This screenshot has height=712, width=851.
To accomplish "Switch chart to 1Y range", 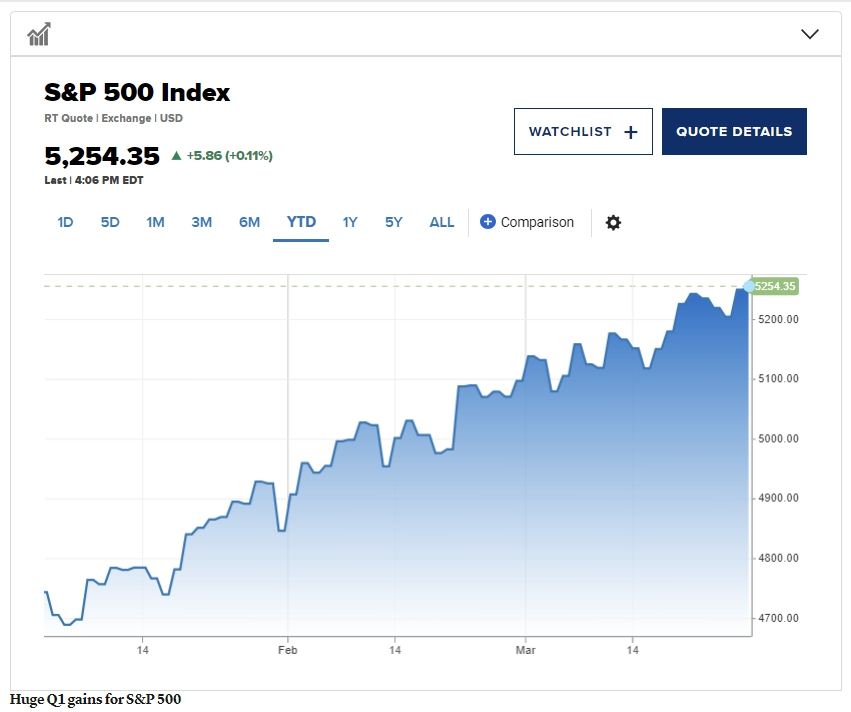I will click(x=350, y=222).
